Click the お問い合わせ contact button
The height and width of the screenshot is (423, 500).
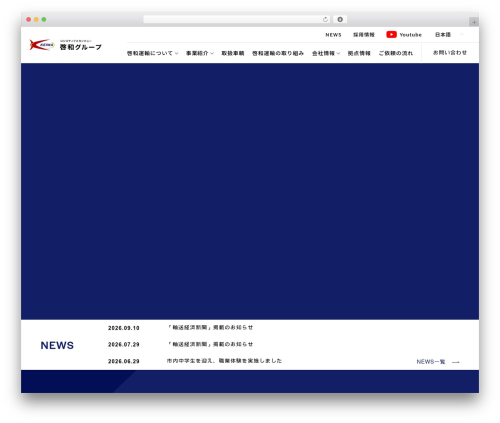450,53
